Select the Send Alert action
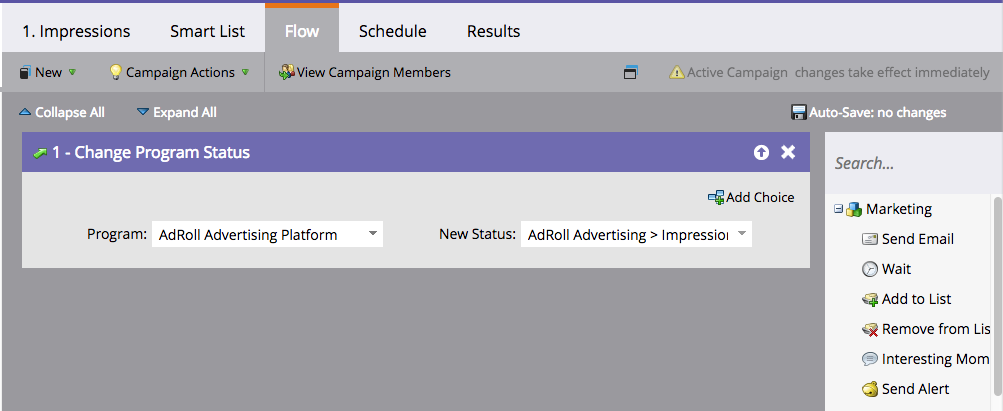The width and height of the screenshot is (1003, 411). point(915,389)
